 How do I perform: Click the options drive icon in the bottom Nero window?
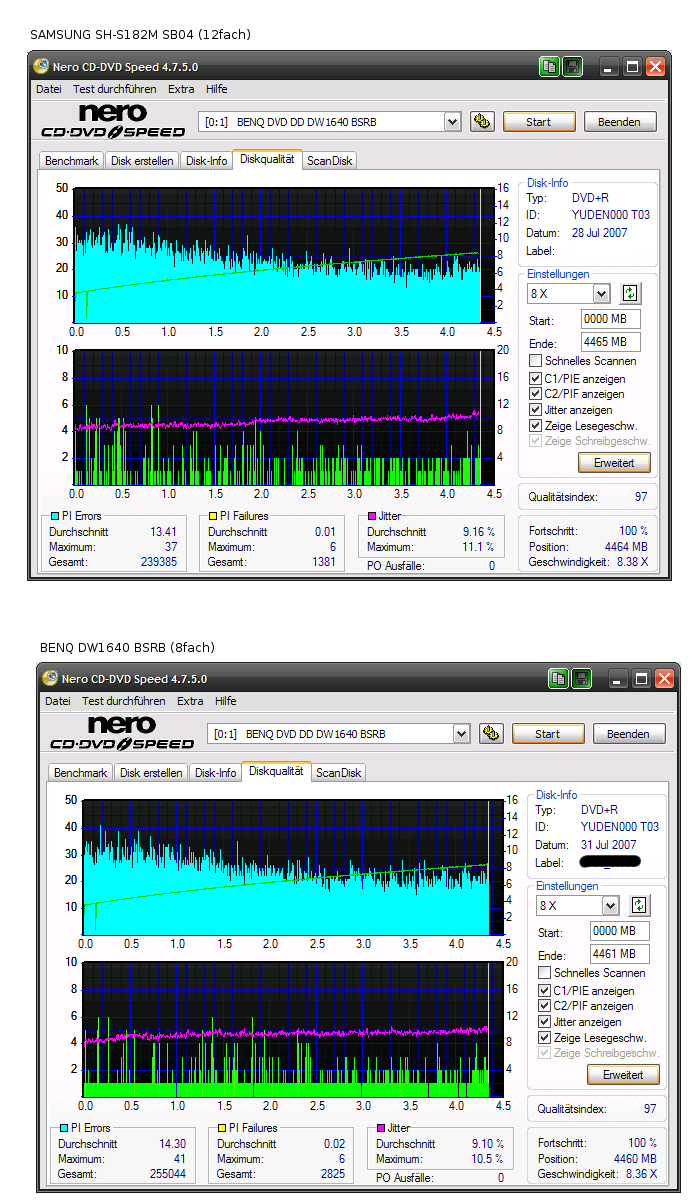click(x=491, y=734)
